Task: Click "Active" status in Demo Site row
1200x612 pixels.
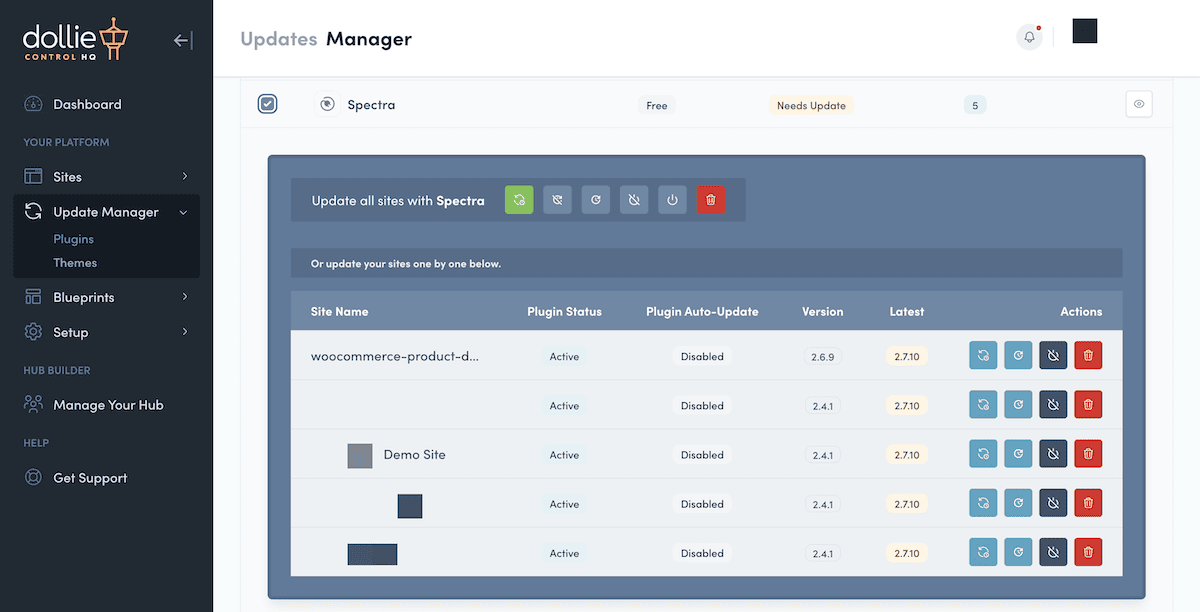Action: [x=564, y=455]
